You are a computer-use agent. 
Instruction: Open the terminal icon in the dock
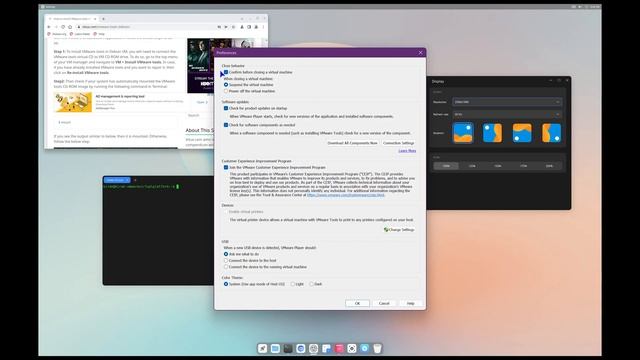[288, 348]
